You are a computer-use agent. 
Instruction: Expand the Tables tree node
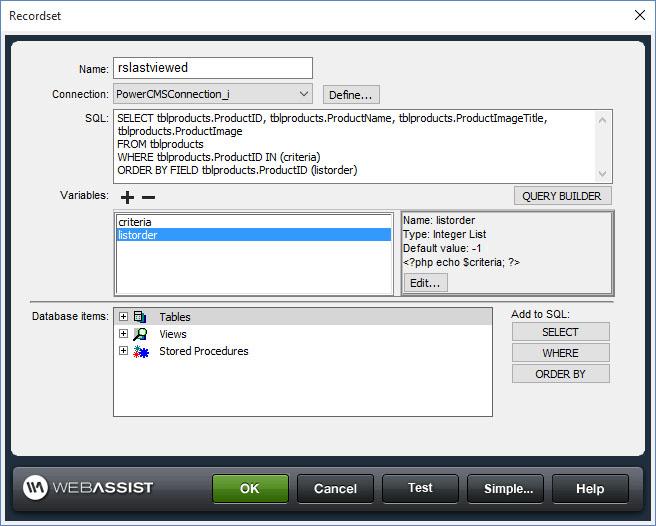pos(123,316)
